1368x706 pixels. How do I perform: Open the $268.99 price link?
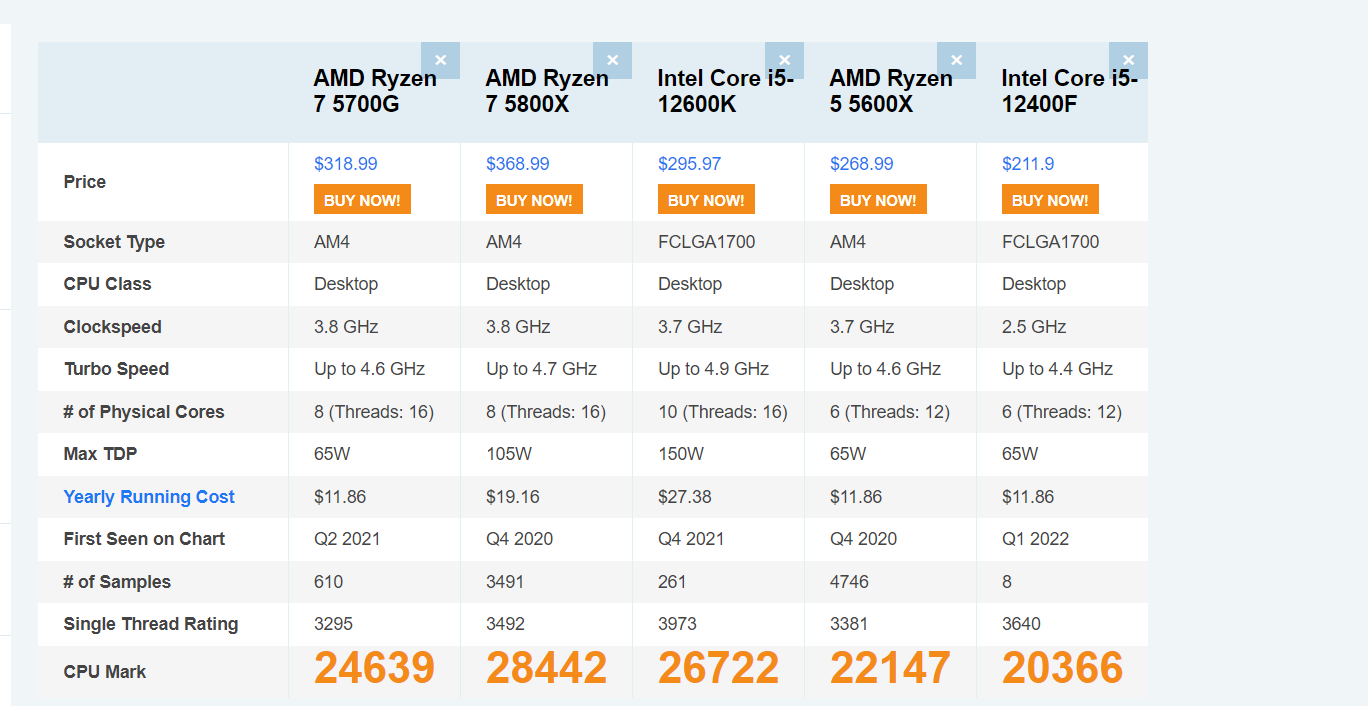862,164
